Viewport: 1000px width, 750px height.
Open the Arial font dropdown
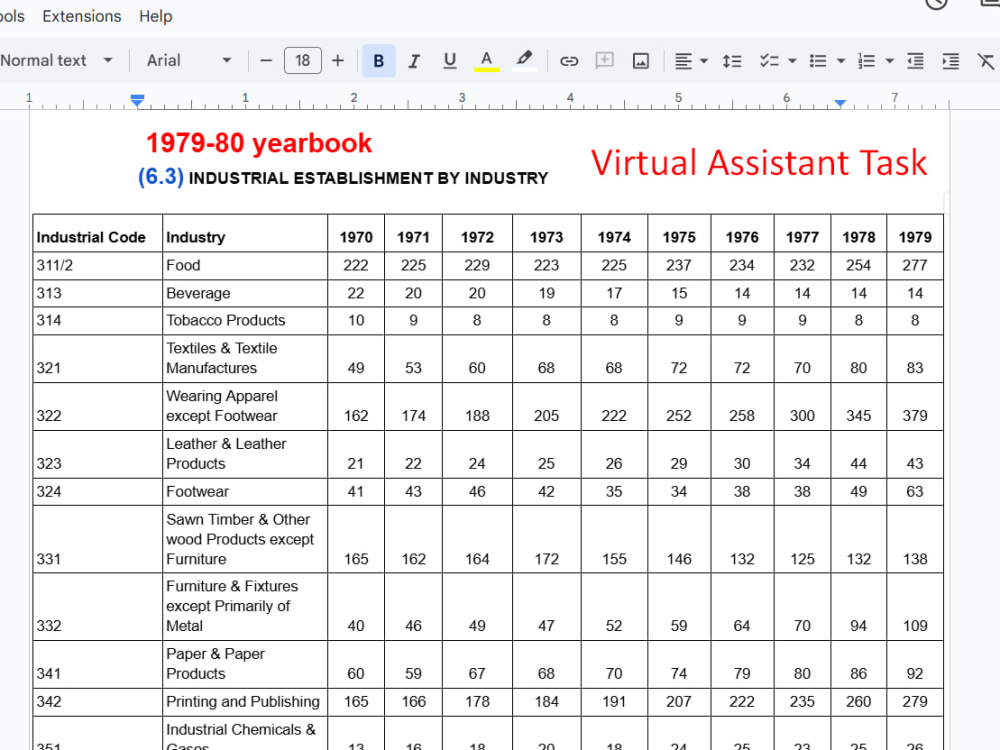[x=188, y=61]
